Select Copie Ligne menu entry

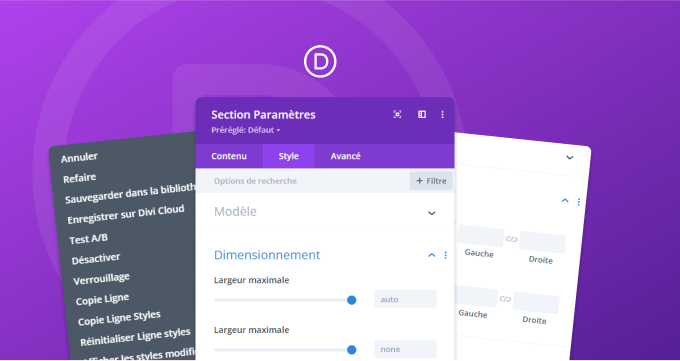coord(102,299)
